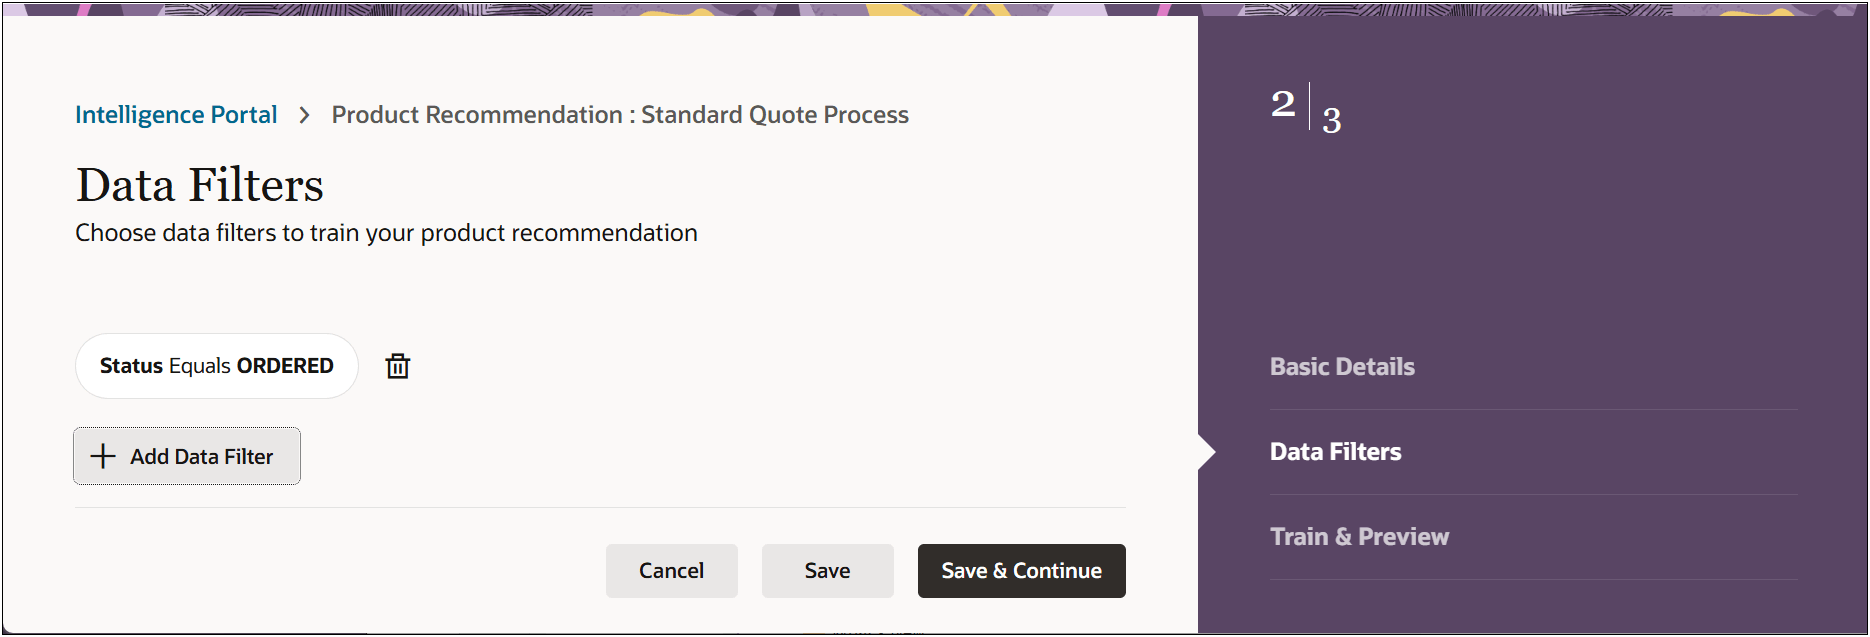Image resolution: width=1870 pixels, height=637 pixels.
Task: Select the Data Filters step in sidebar
Action: coord(1335,452)
